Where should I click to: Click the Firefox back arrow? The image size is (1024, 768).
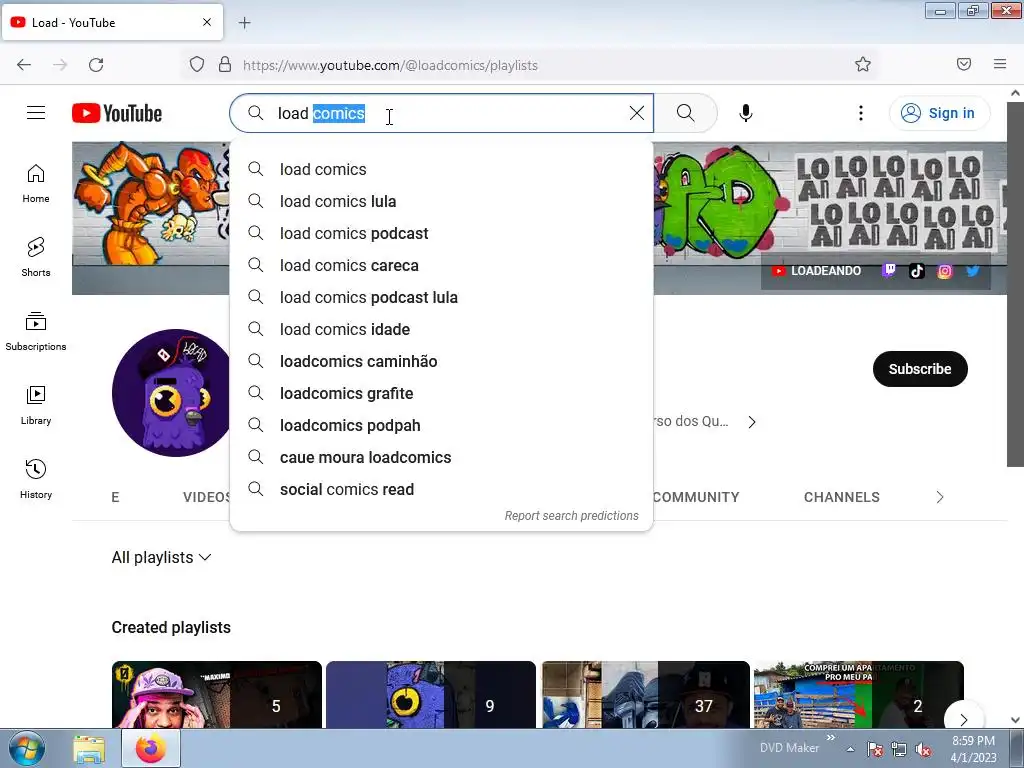click(24, 64)
